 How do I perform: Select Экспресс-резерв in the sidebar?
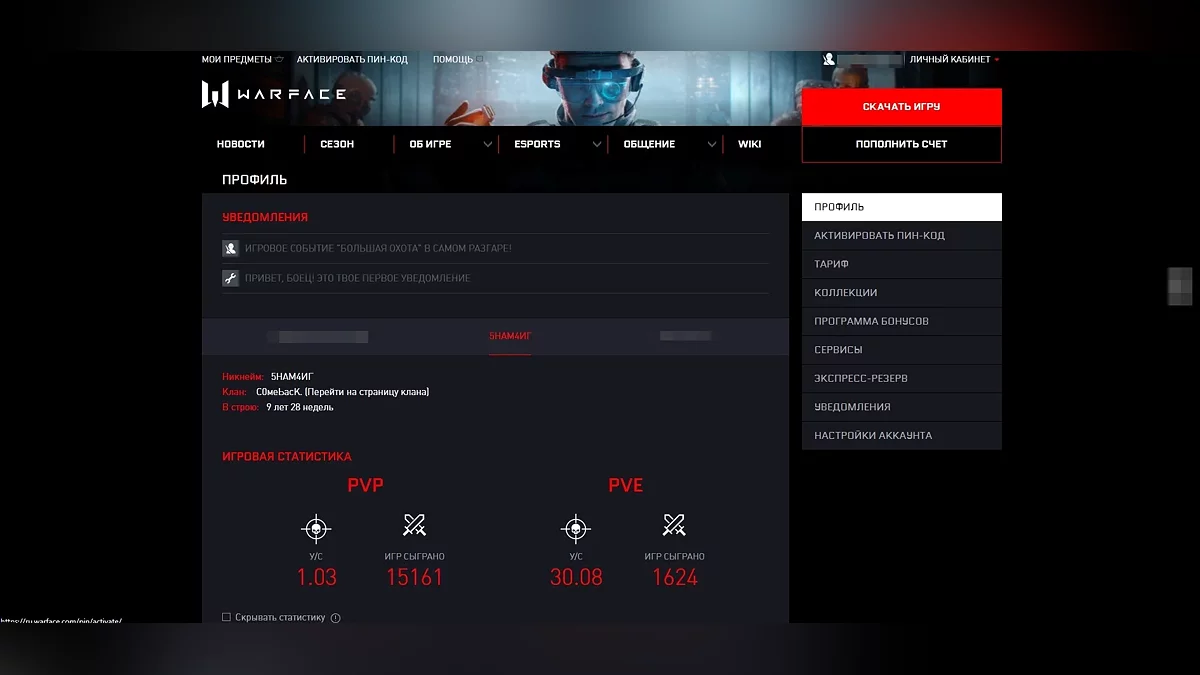pos(902,379)
